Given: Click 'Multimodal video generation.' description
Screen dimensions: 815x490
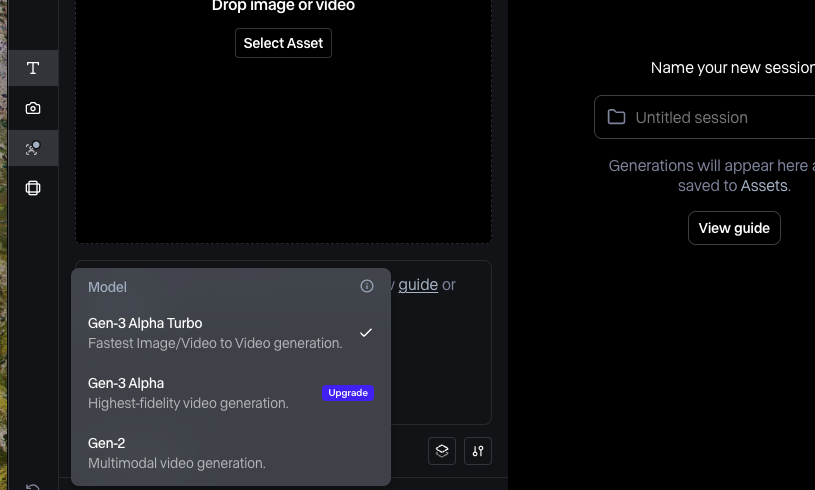Looking at the screenshot, I should click(177, 463).
